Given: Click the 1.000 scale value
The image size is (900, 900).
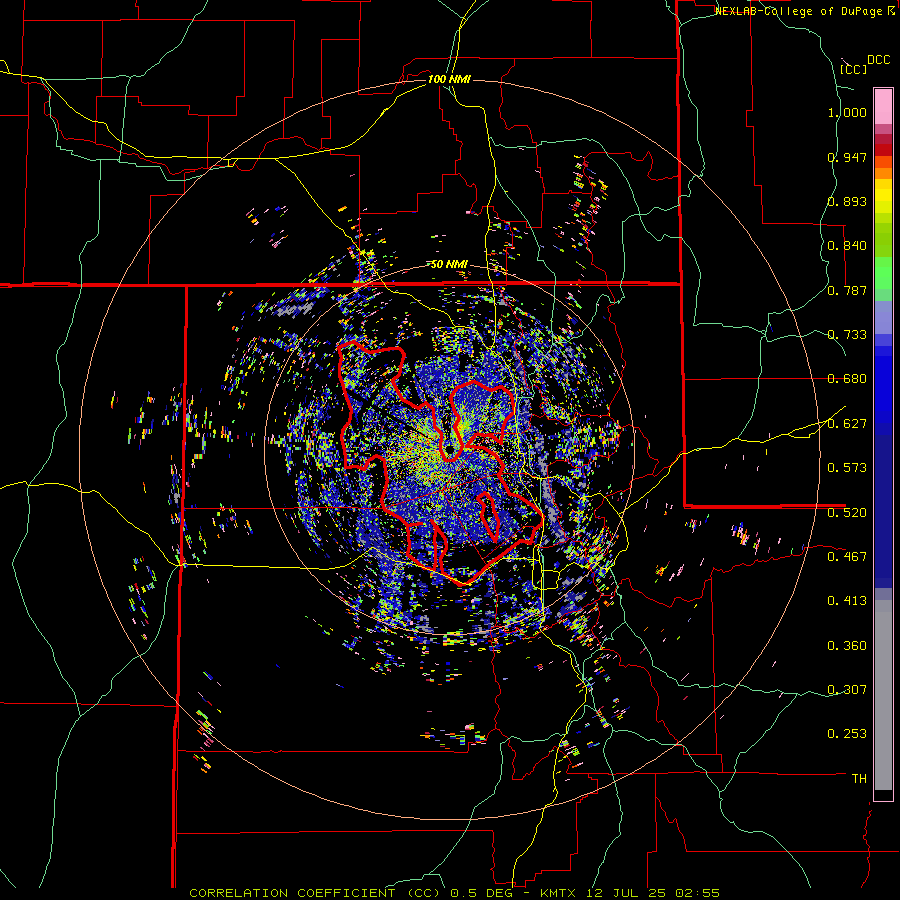Looking at the screenshot, I should (847, 112).
